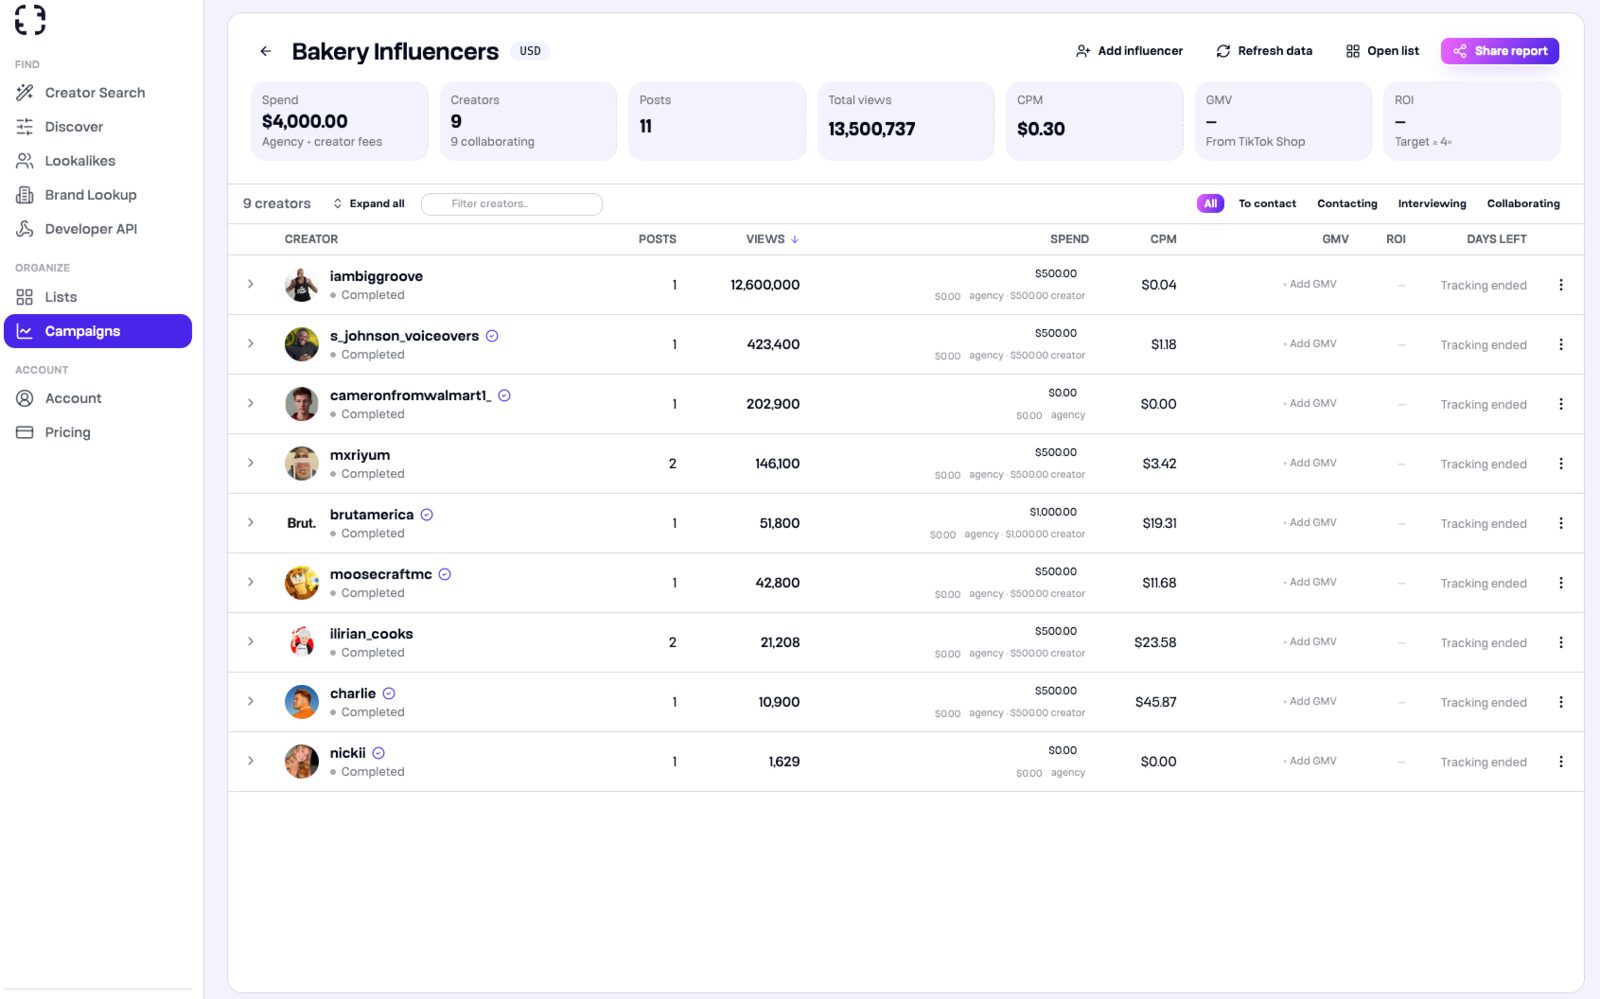Image resolution: width=1600 pixels, height=999 pixels.
Task: Click the app logo in the sidebar
Action: [x=30, y=19]
